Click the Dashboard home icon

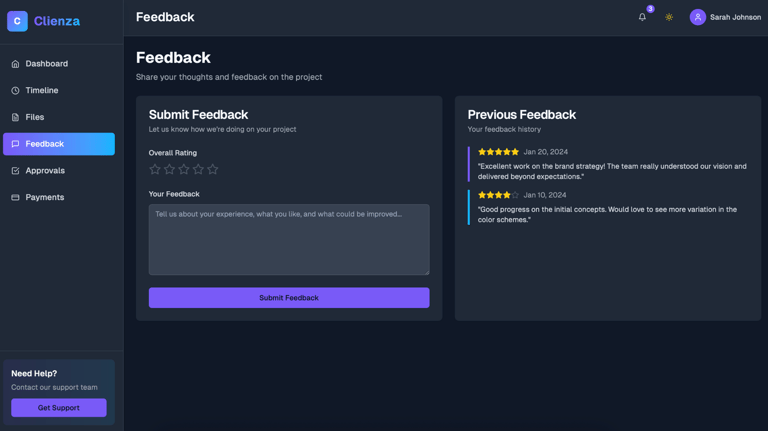point(15,64)
